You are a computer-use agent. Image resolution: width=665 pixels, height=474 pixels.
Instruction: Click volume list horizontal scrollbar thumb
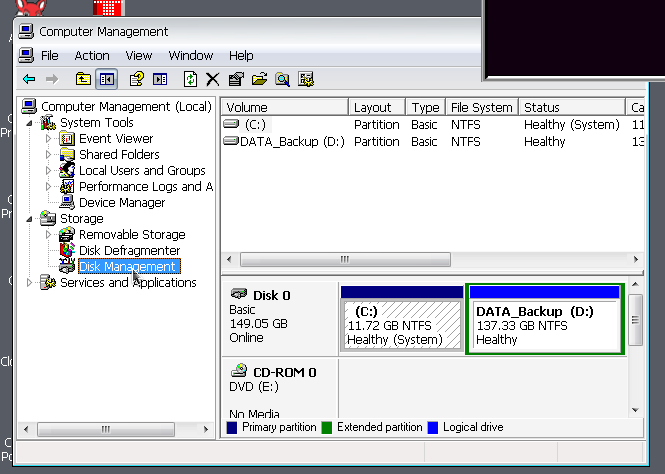345,259
